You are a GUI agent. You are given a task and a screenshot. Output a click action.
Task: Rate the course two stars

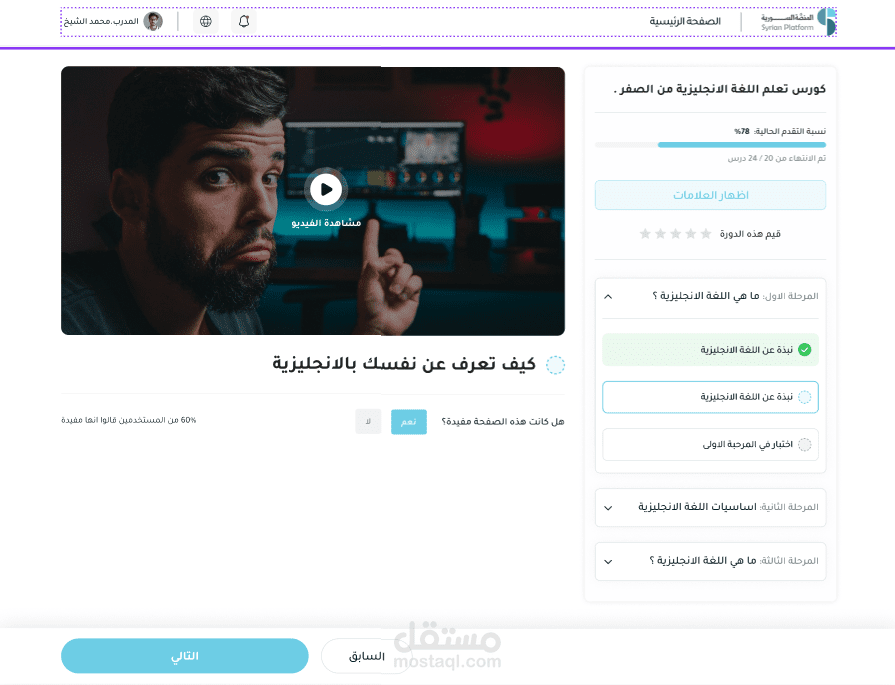(x=691, y=233)
